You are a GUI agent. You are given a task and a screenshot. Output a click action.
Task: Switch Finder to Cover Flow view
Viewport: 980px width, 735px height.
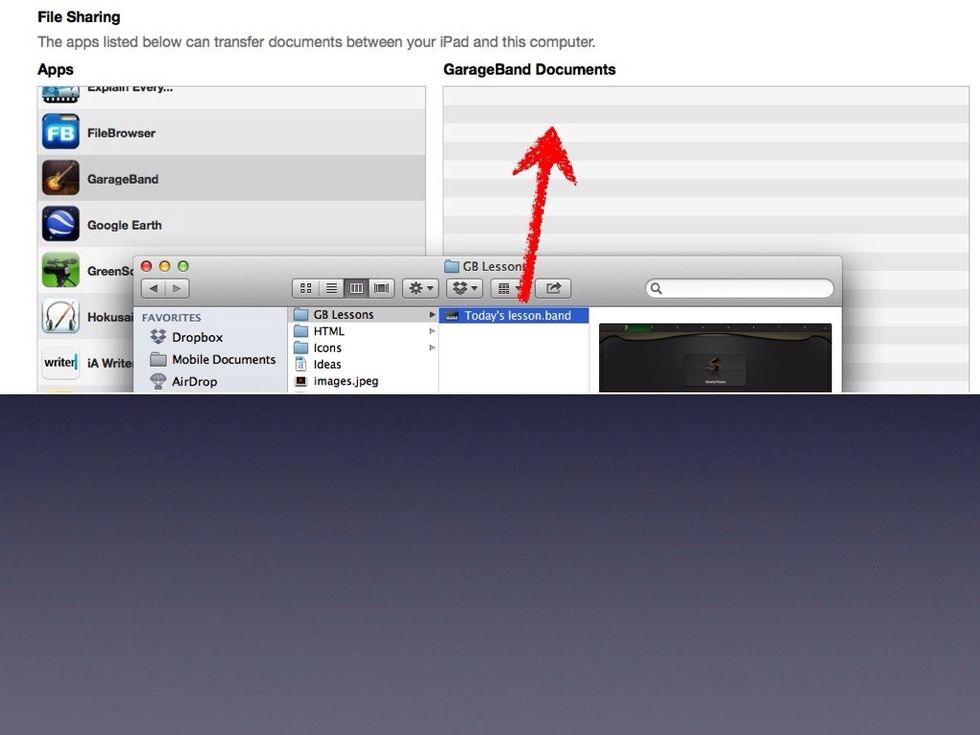(x=381, y=287)
